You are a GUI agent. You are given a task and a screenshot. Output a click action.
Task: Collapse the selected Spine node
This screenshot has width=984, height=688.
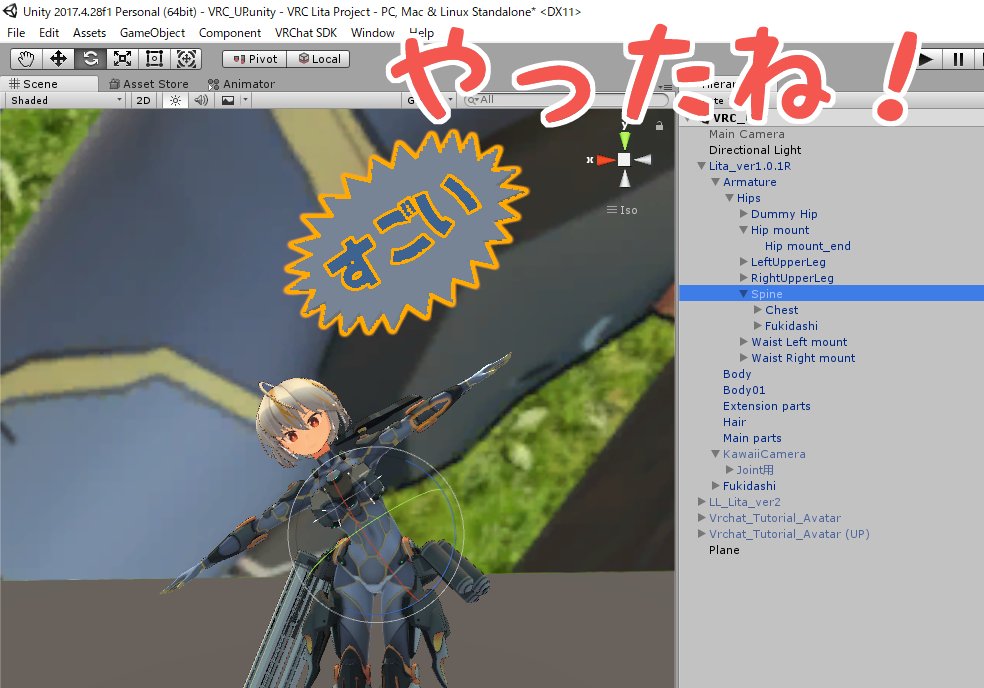click(744, 294)
